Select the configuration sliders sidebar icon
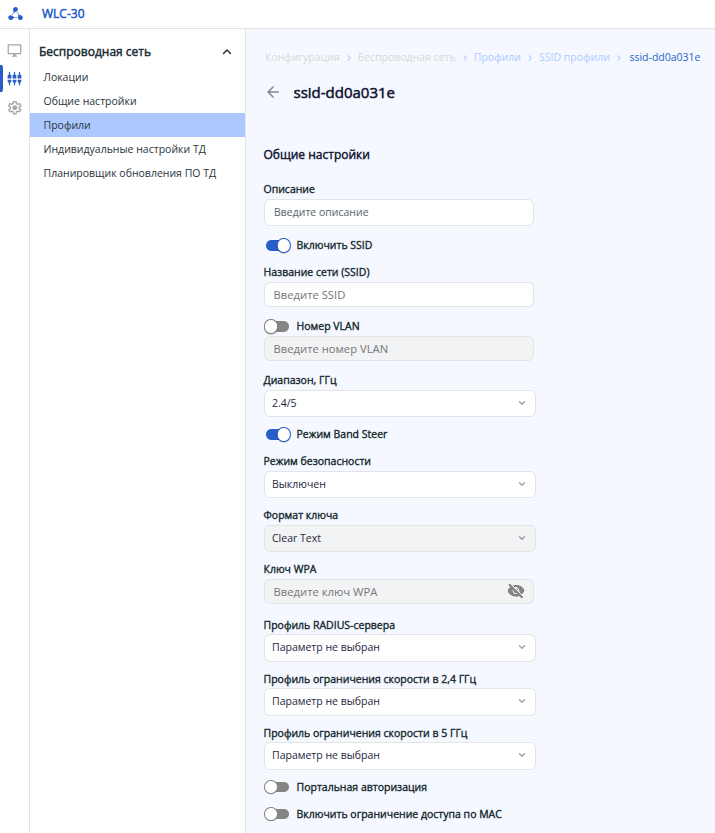 click(14, 78)
